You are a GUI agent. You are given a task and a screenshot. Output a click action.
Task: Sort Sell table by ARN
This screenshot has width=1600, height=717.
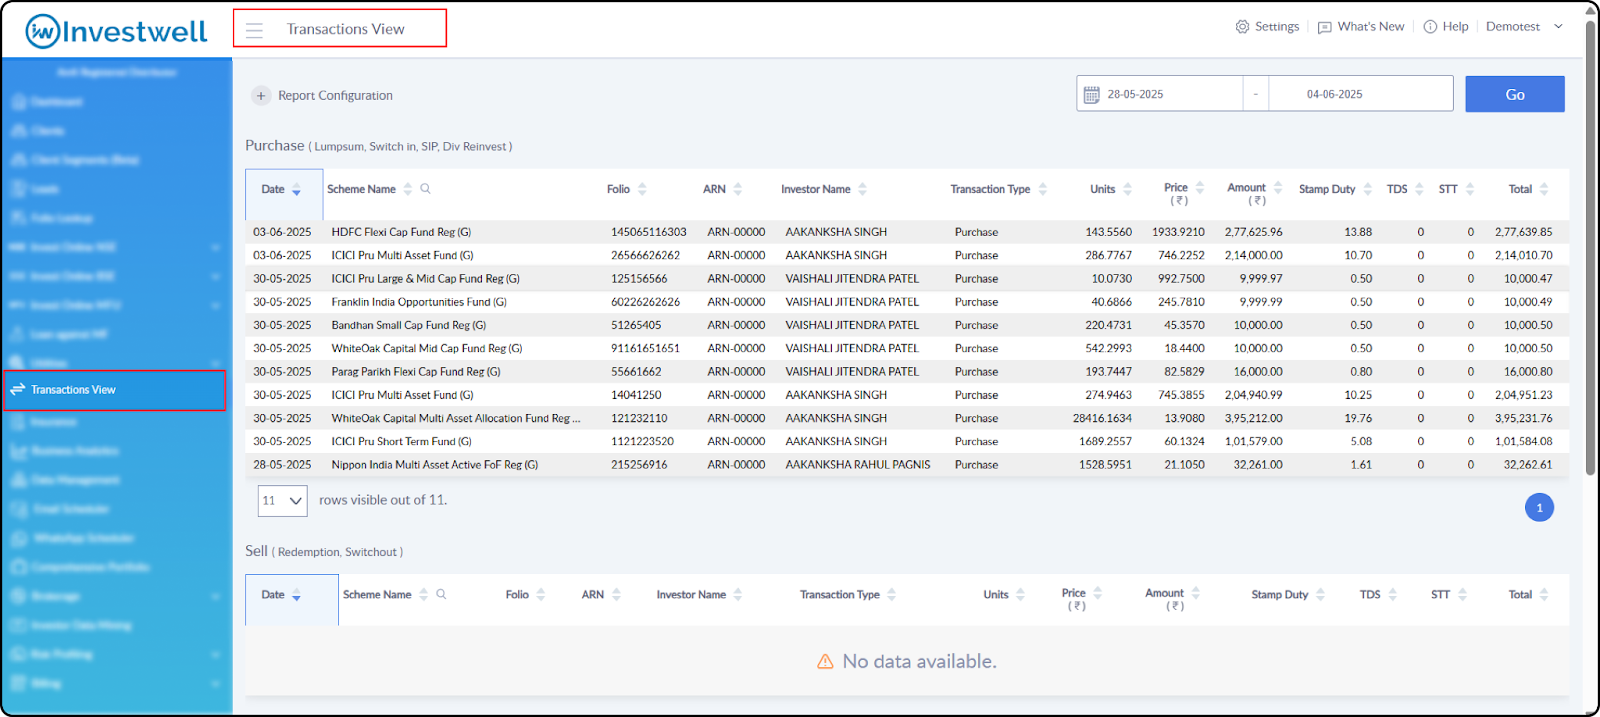point(616,594)
